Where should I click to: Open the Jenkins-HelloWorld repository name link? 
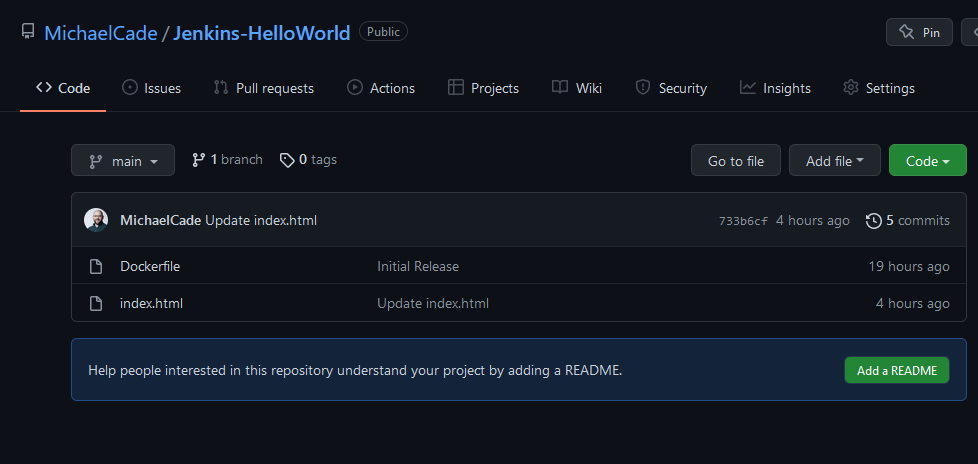[262, 33]
